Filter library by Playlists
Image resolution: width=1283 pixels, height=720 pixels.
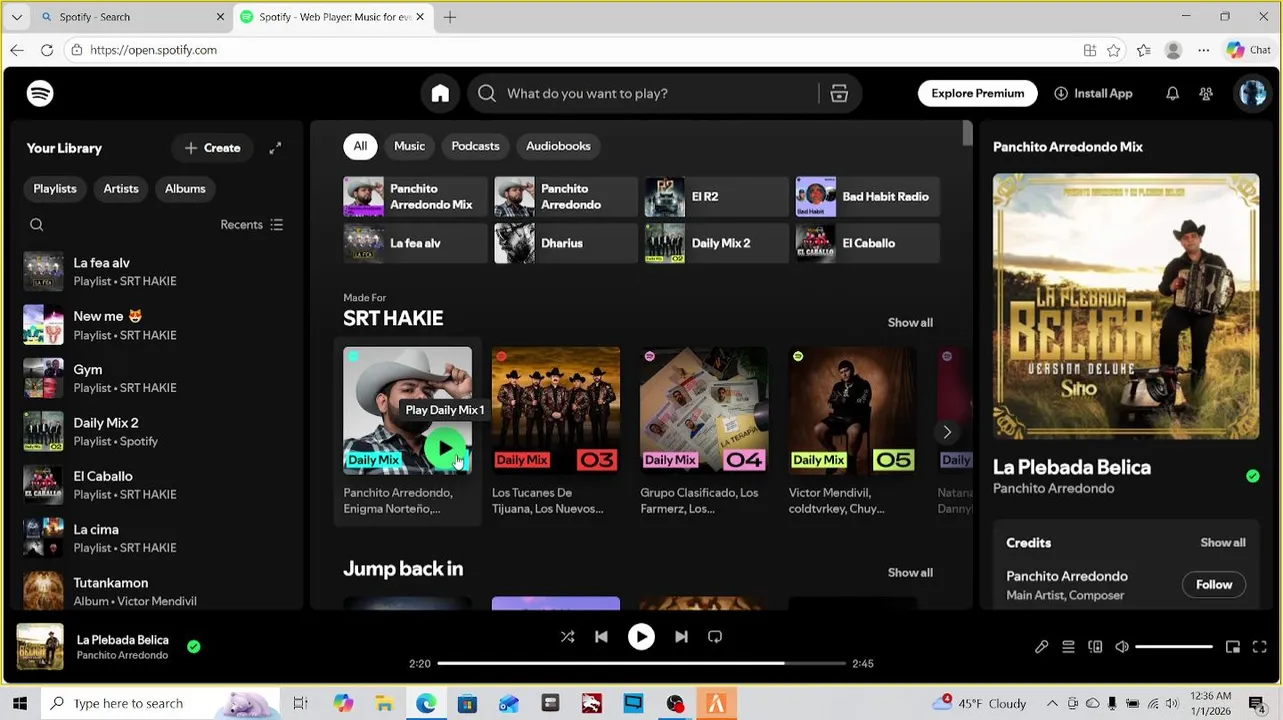[x=55, y=189]
